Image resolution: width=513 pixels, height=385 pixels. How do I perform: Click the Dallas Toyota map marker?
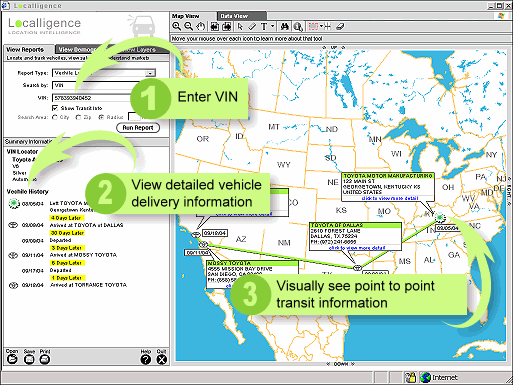click(x=357, y=267)
